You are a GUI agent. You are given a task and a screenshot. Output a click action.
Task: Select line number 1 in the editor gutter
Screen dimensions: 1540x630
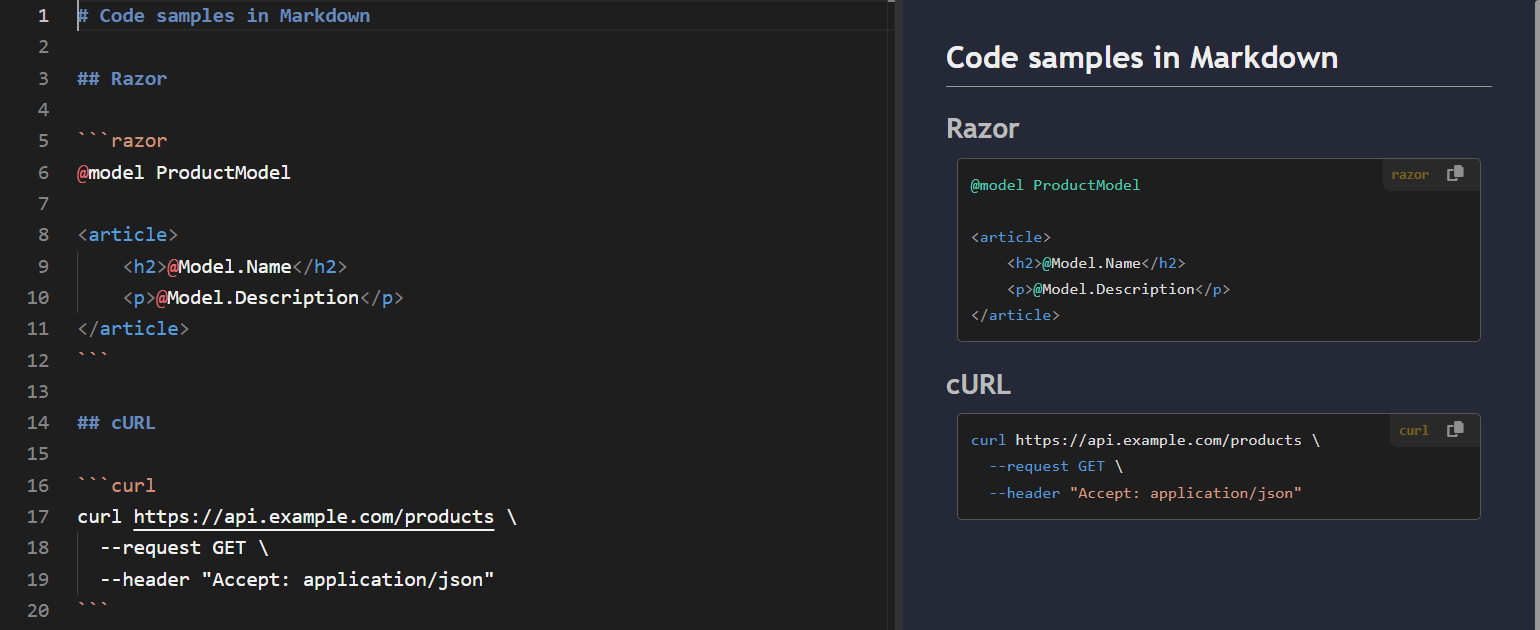point(43,16)
